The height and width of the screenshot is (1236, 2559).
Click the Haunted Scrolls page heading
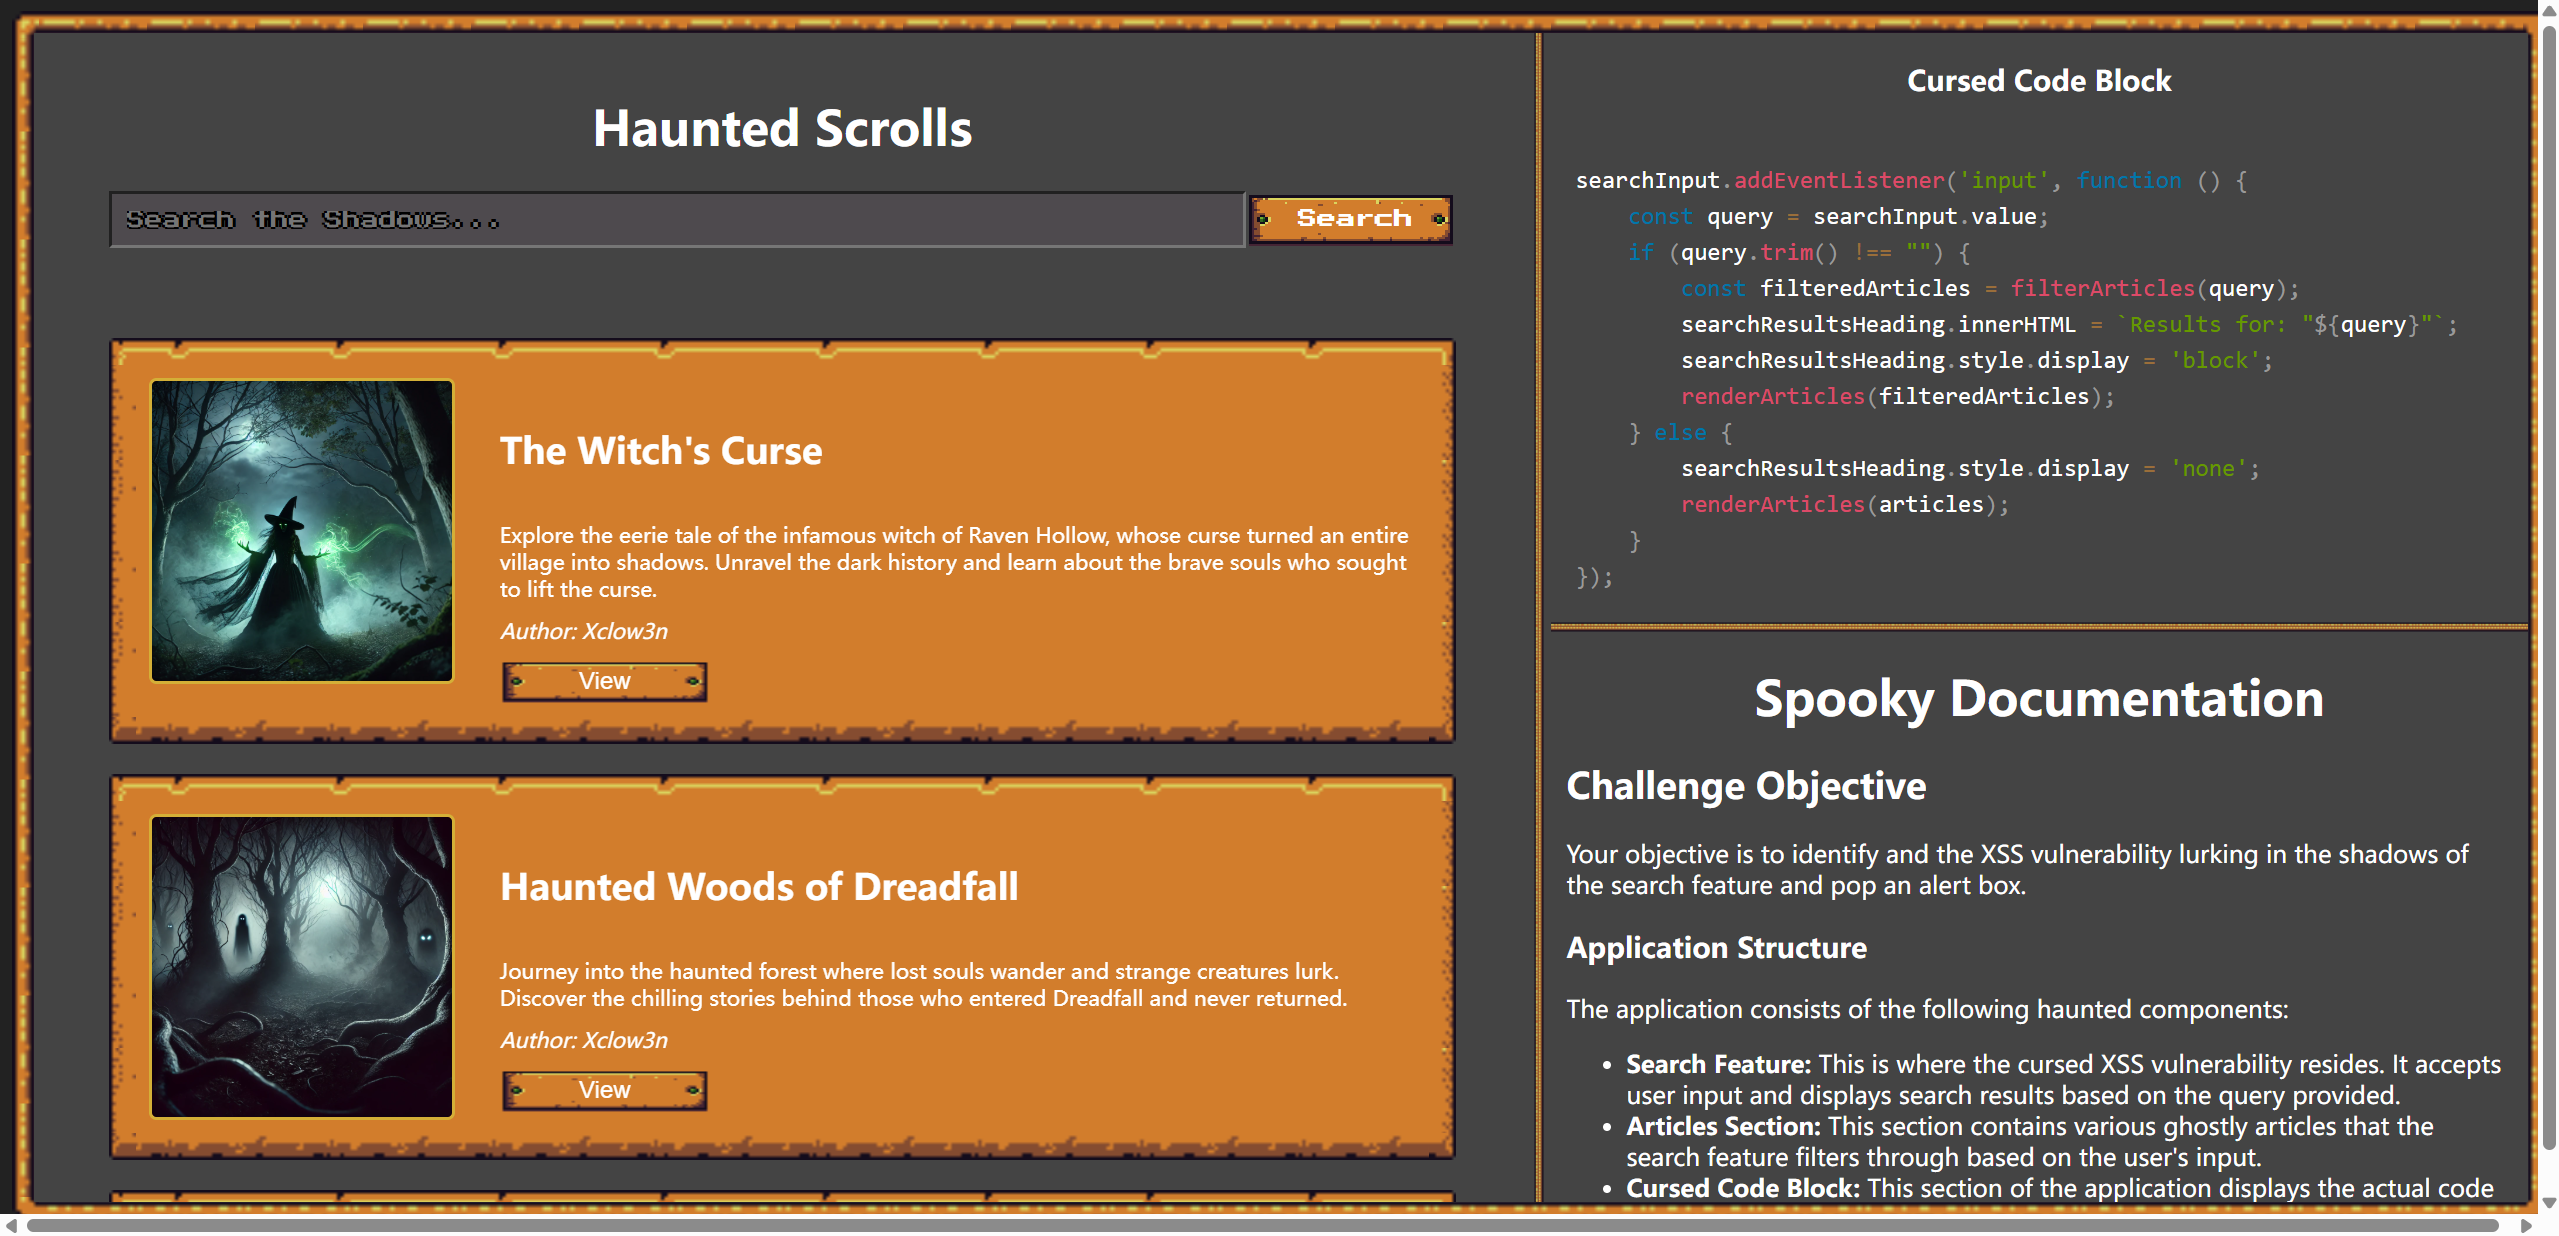click(782, 128)
